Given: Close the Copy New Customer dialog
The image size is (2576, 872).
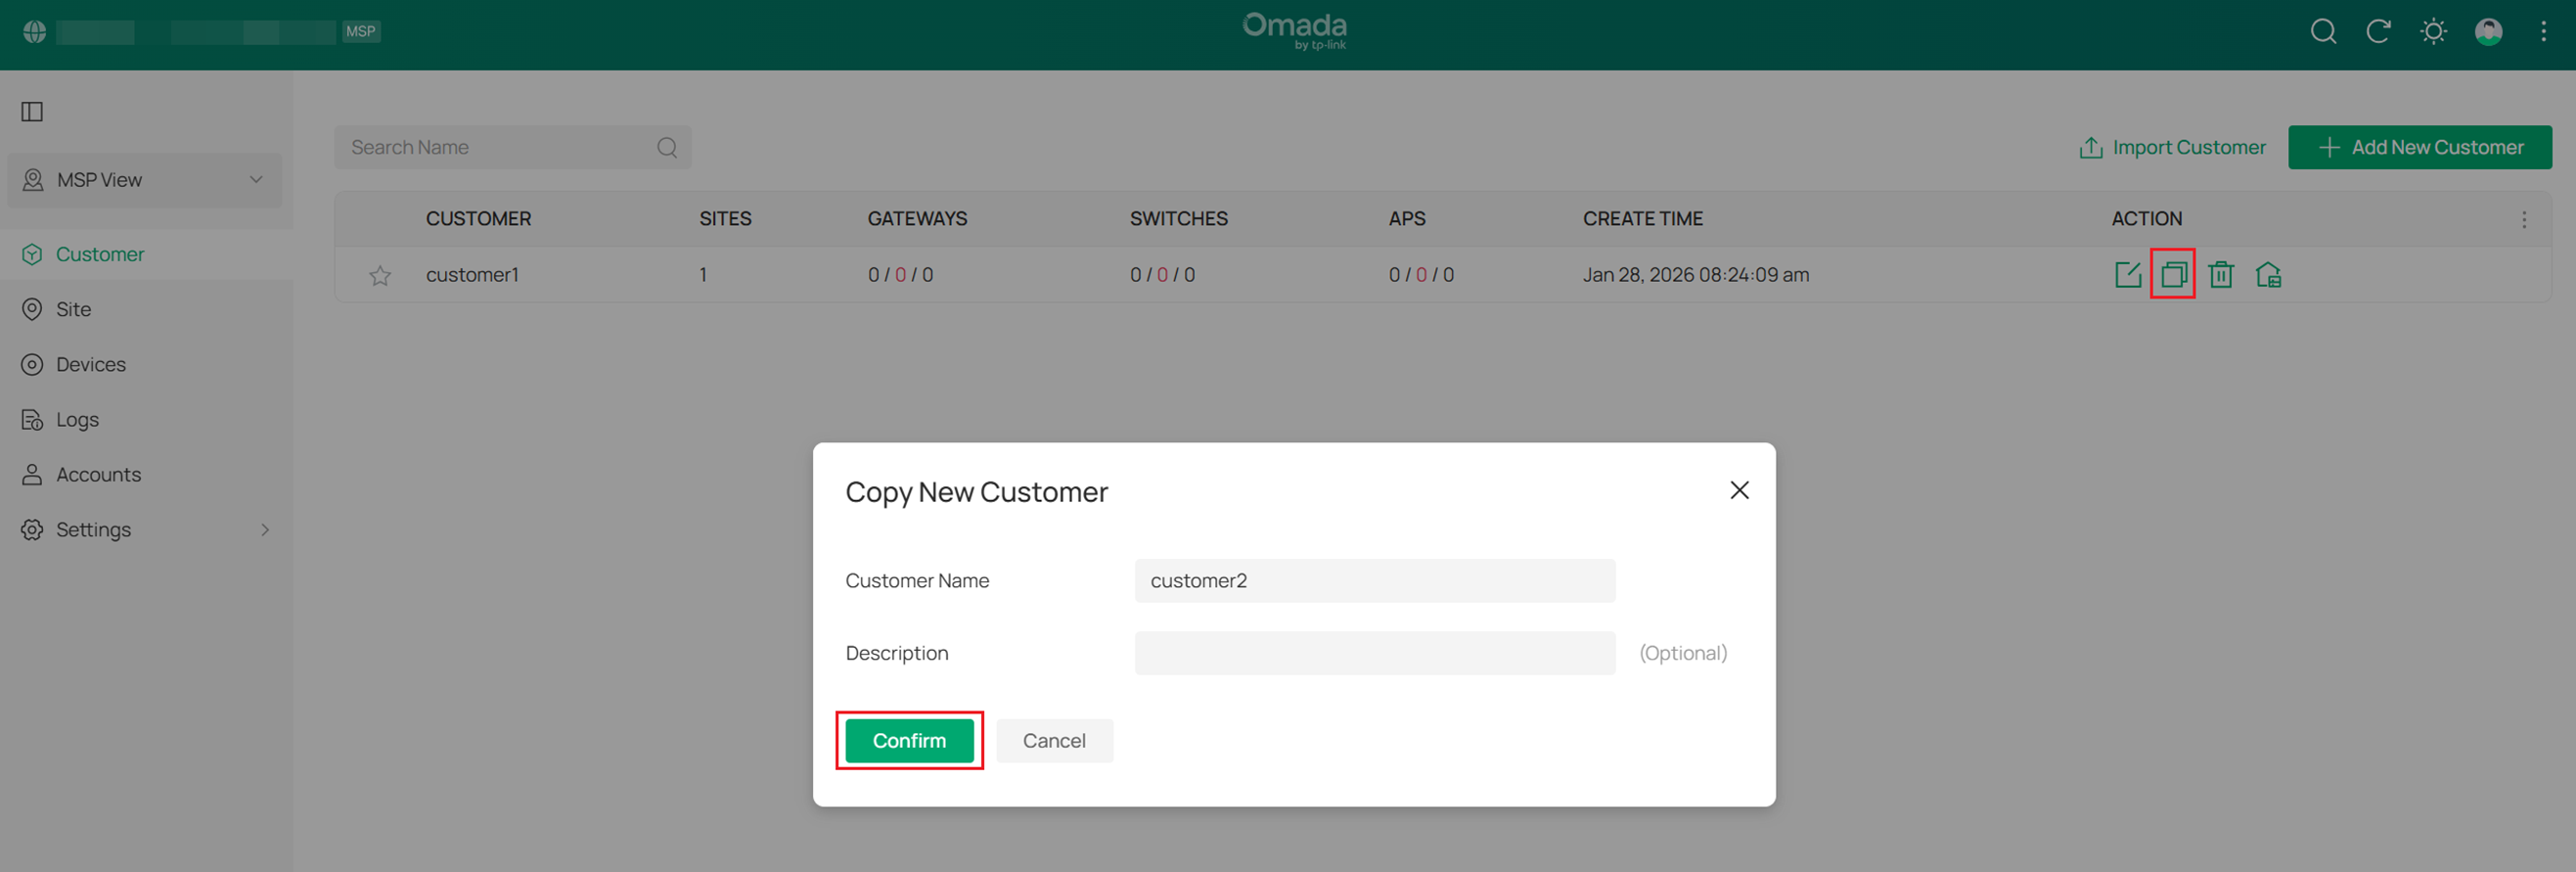Looking at the screenshot, I should [x=1739, y=490].
